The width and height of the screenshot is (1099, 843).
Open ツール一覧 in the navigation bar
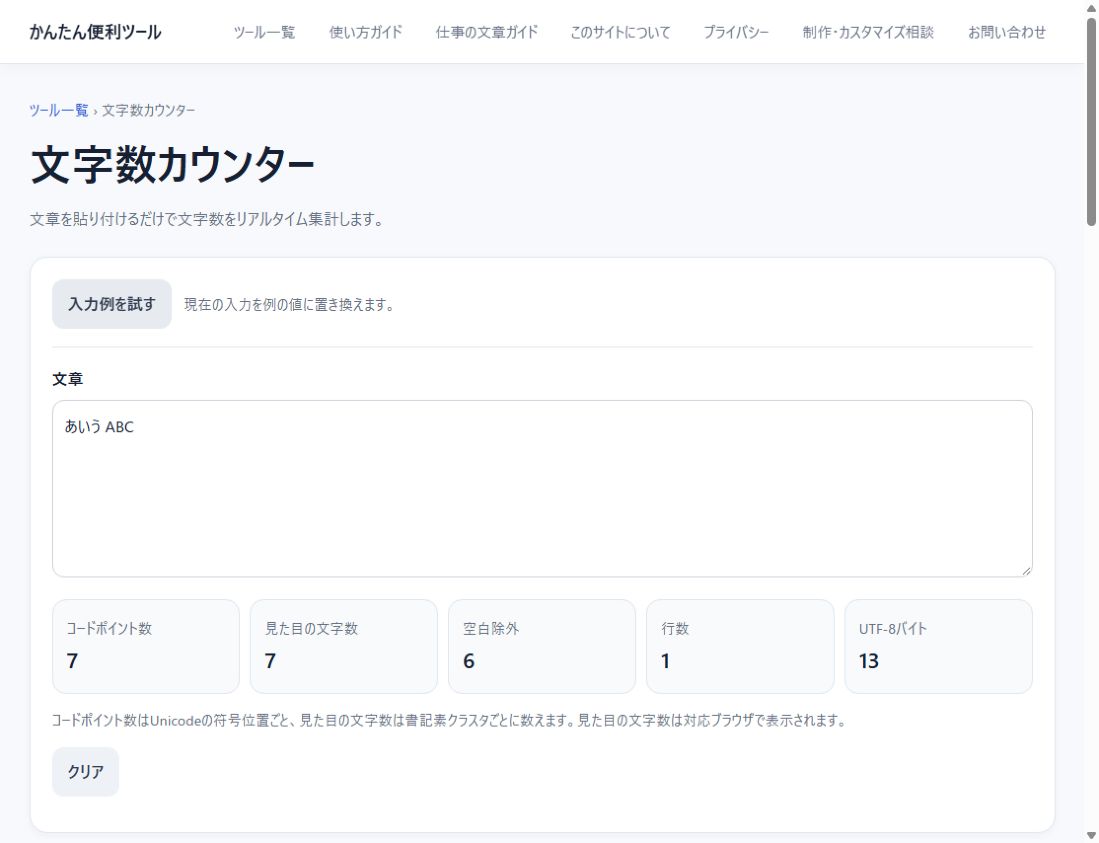click(x=264, y=32)
